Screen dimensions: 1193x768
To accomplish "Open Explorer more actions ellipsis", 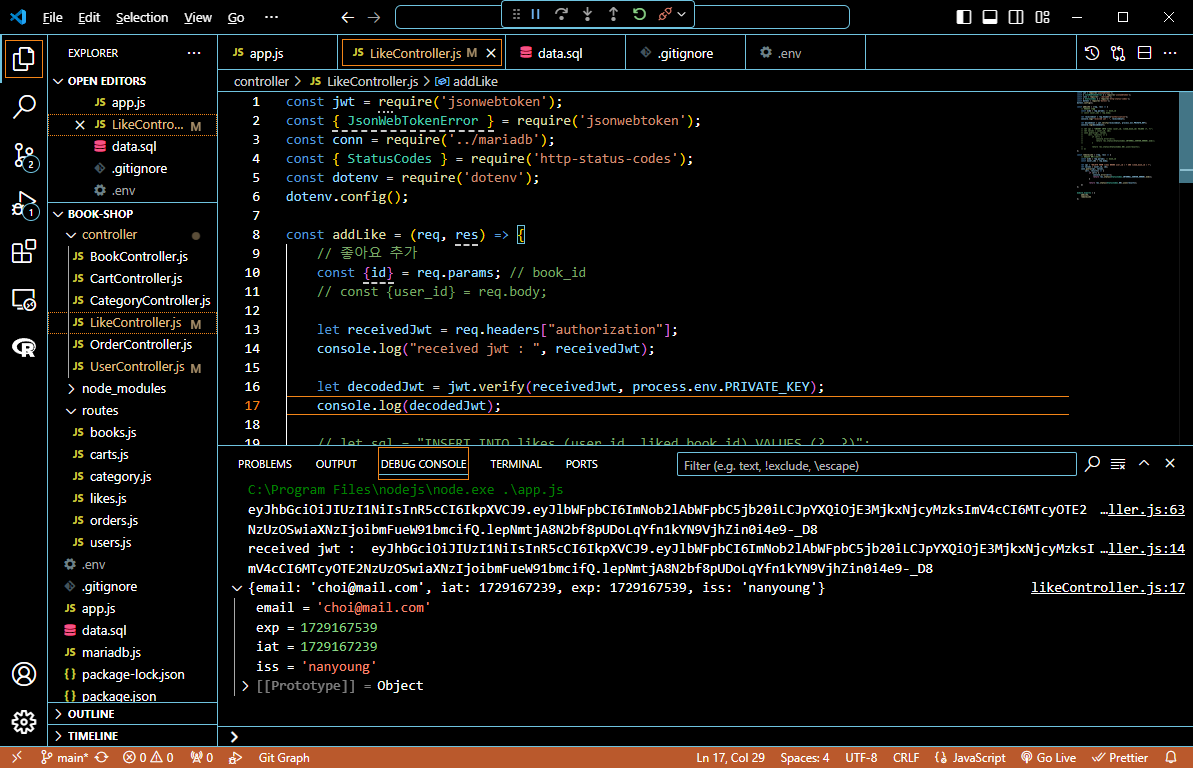I will point(194,53).
